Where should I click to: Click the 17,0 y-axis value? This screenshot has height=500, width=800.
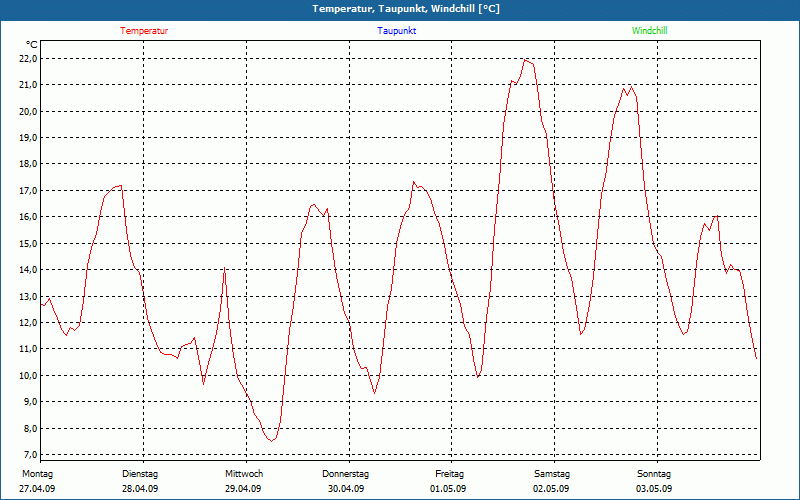(x=28, y=190)
